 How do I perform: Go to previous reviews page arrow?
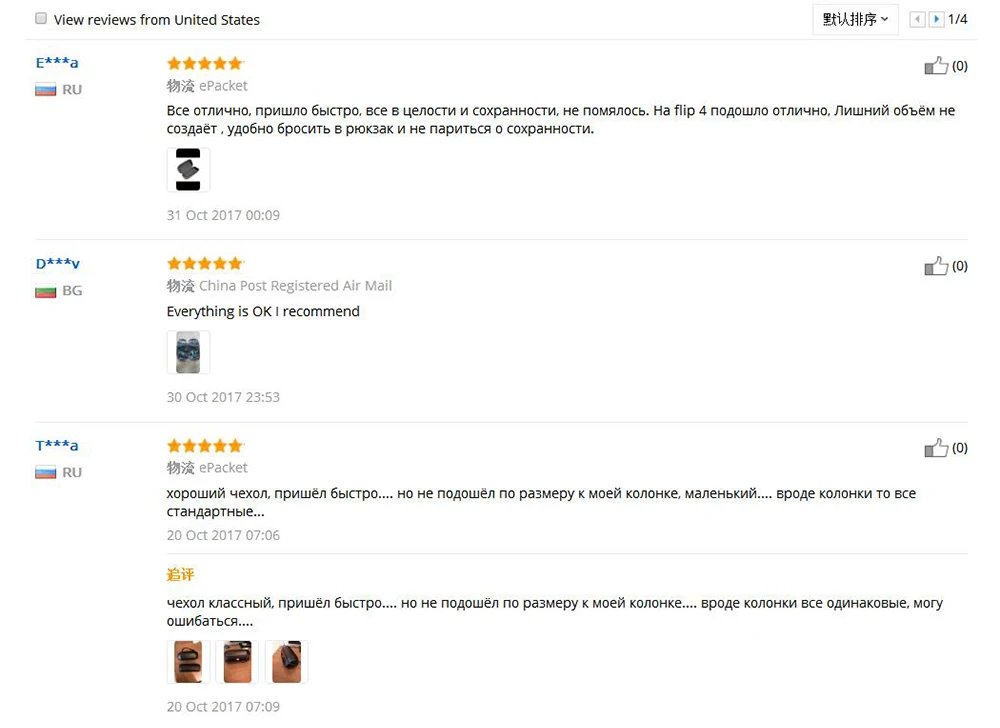pos(917,19)
